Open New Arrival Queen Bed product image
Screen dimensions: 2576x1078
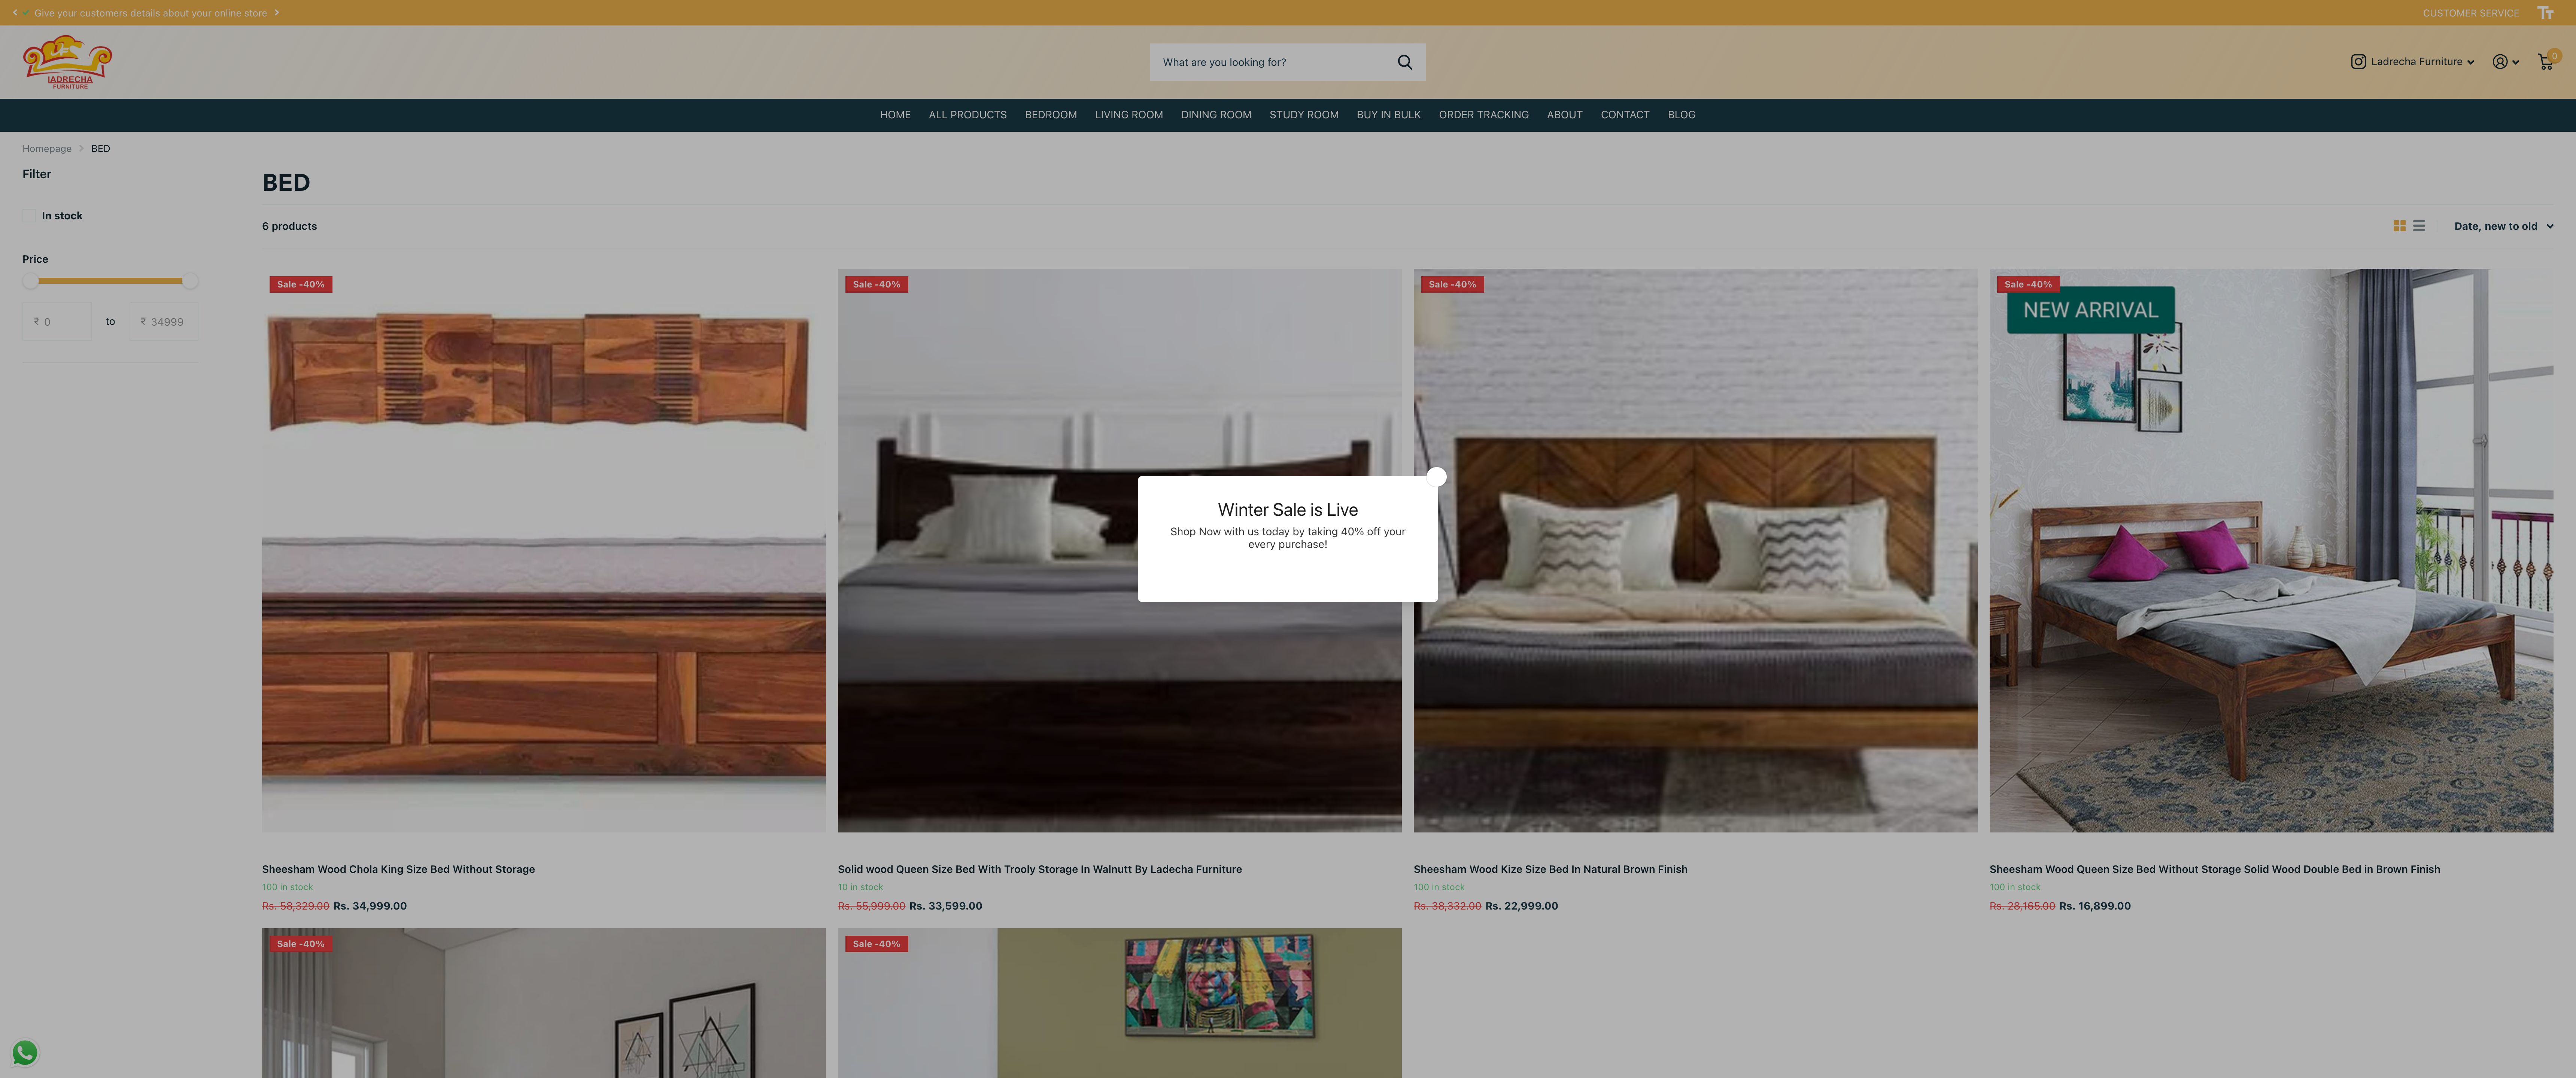(2270, 550)
